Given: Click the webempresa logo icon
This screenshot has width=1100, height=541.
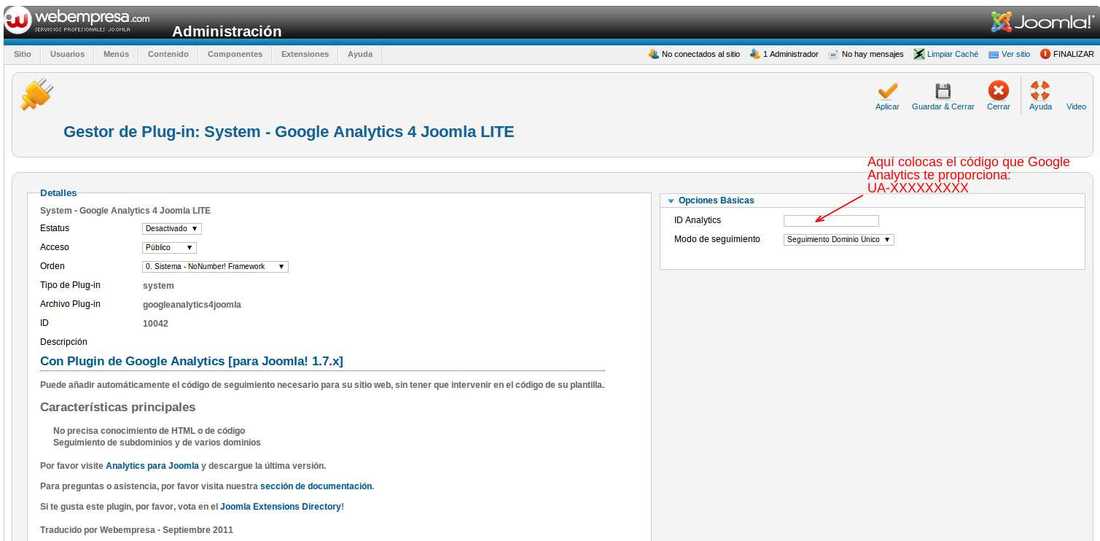Looking at the screenshot, I should [x=16, y=20].
